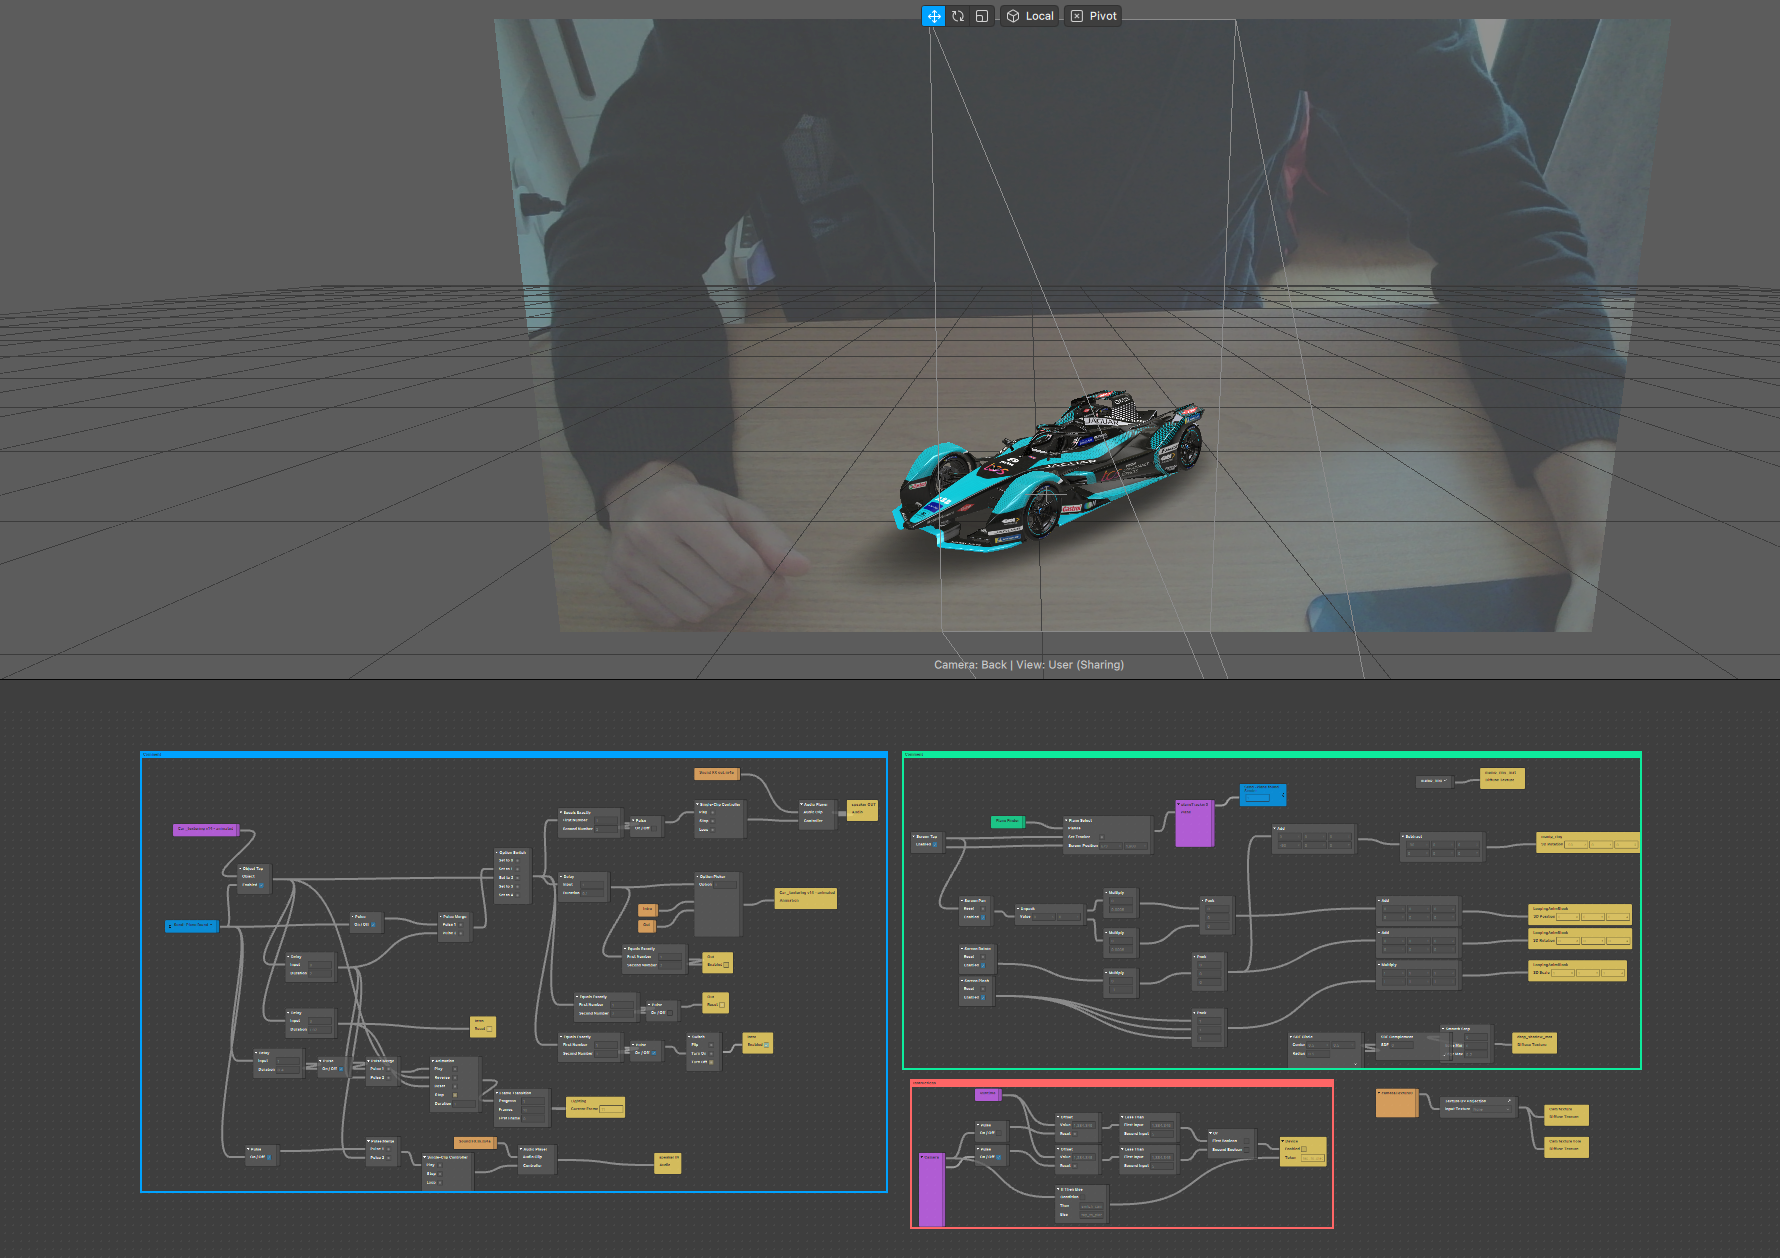The height and width of the screenshot is (1258, 1780).
Task: Collapse the Animation patch node
Action: click(x=433, y=1060)
